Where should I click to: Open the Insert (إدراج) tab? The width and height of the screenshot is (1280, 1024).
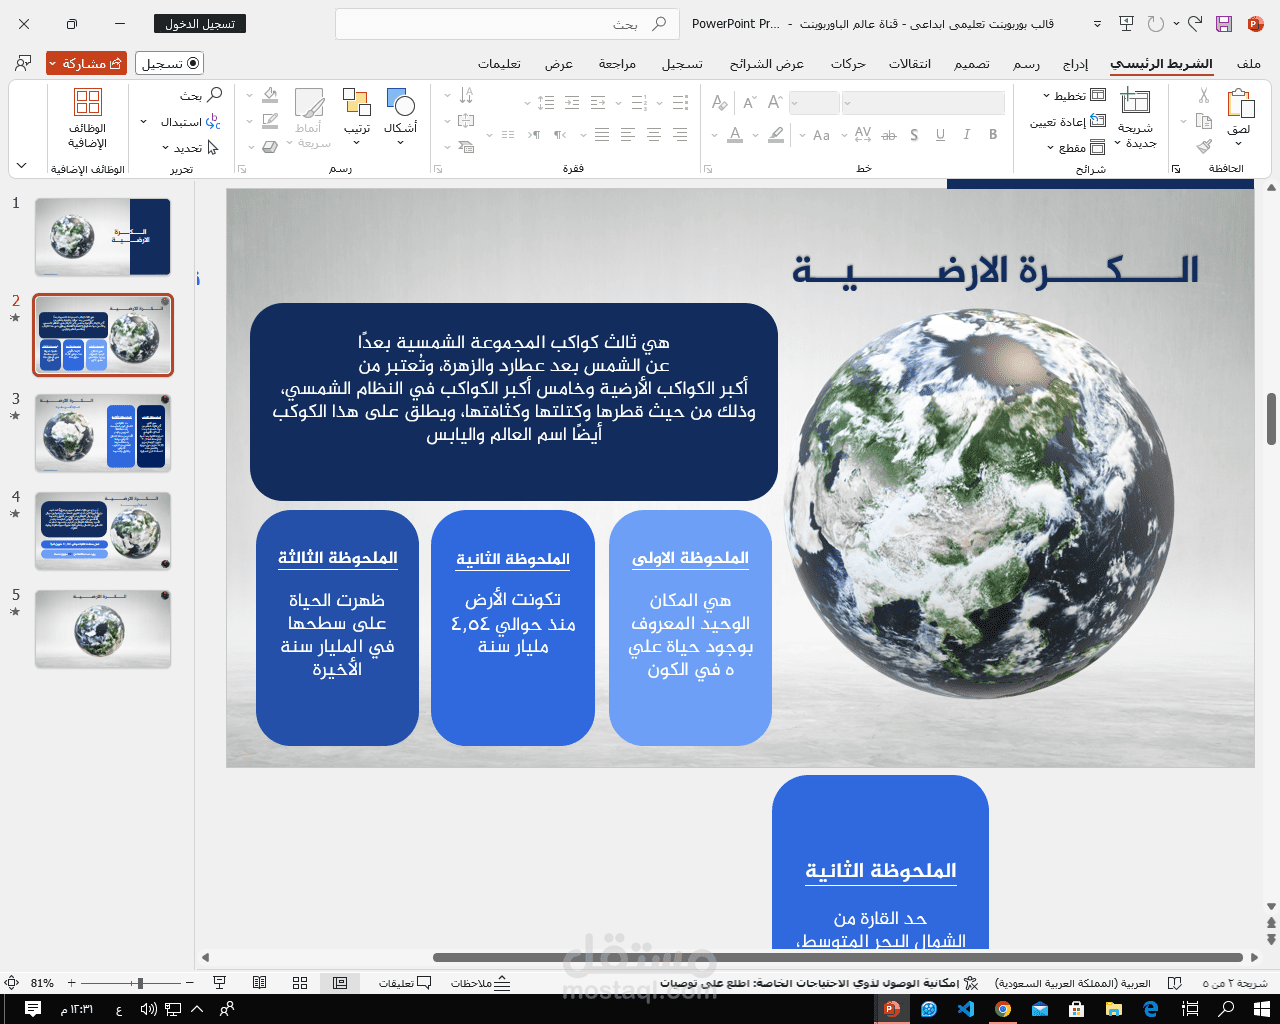tap(1075, 64)
